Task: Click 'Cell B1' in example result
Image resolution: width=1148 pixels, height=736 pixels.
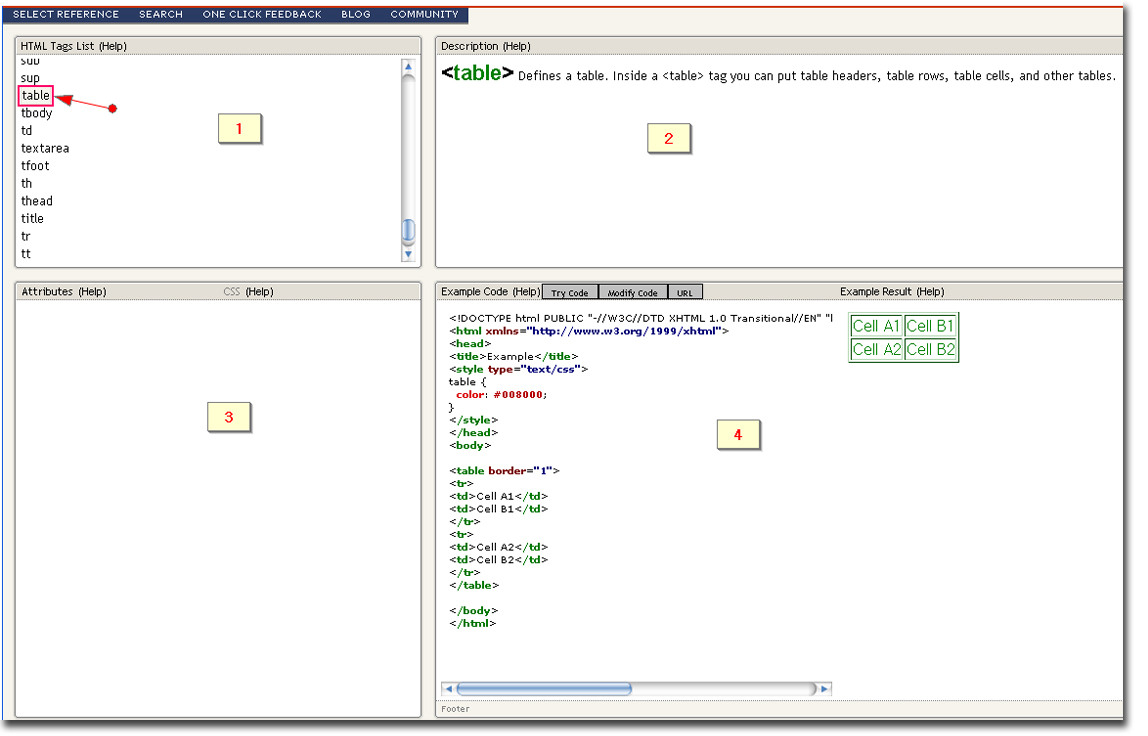Action: [931, 327]
